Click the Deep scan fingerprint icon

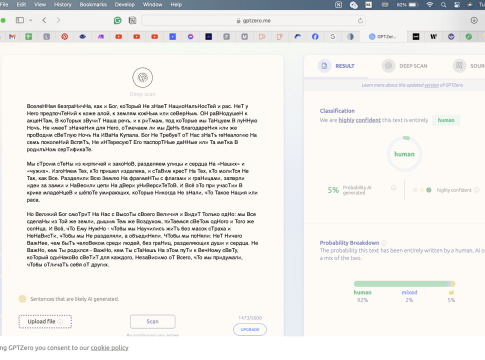click(x=143, y=77)
